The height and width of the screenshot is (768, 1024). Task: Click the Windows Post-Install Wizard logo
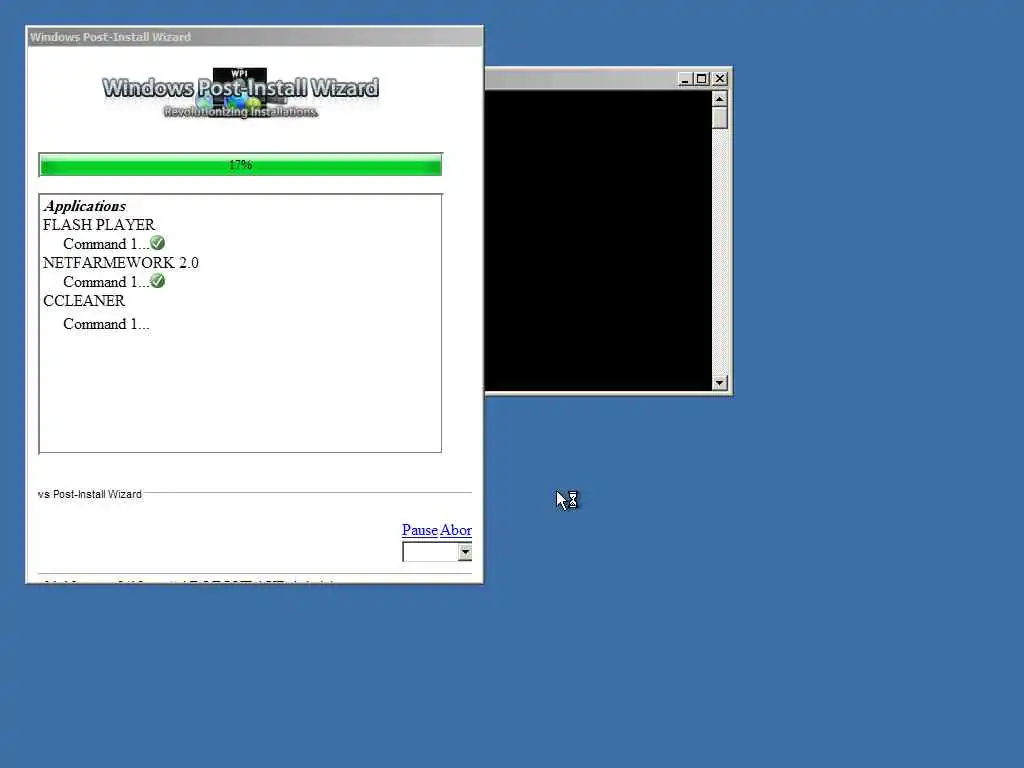240,93
